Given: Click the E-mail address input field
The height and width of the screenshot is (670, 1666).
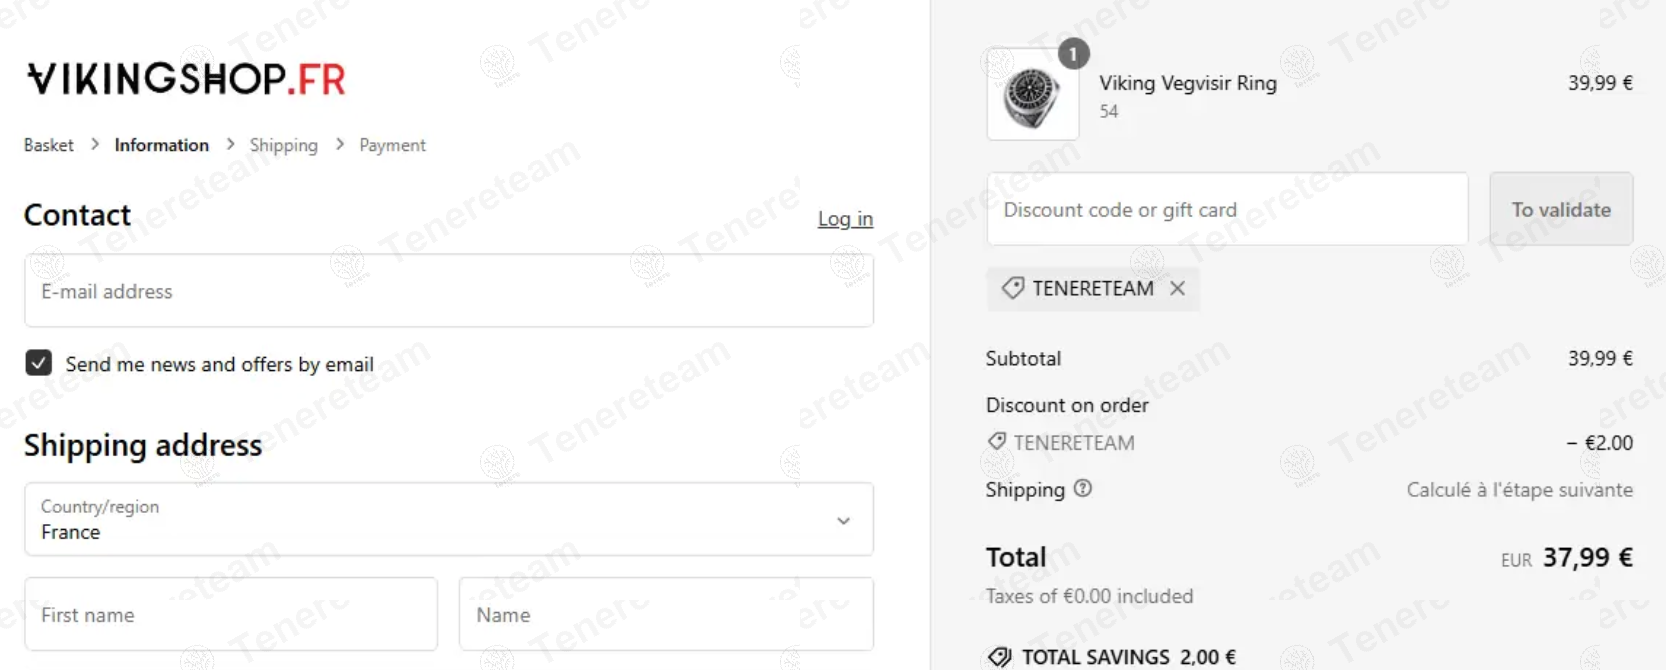Looking at the screenshot, I should click(x=448, y=291).
